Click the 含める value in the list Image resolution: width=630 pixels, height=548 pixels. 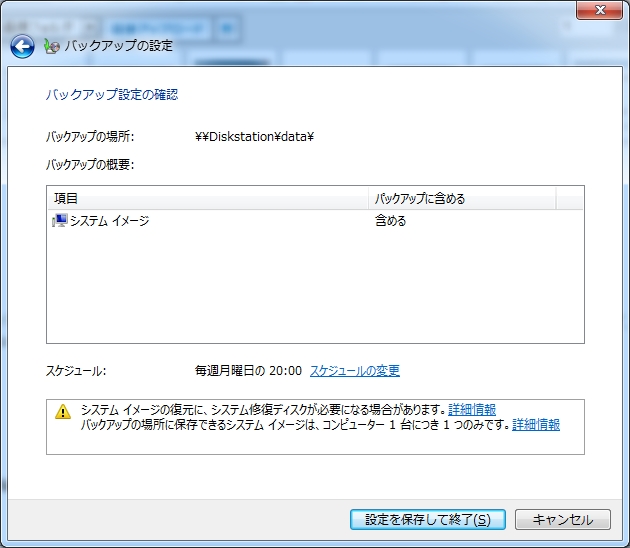tap(391, 221)
